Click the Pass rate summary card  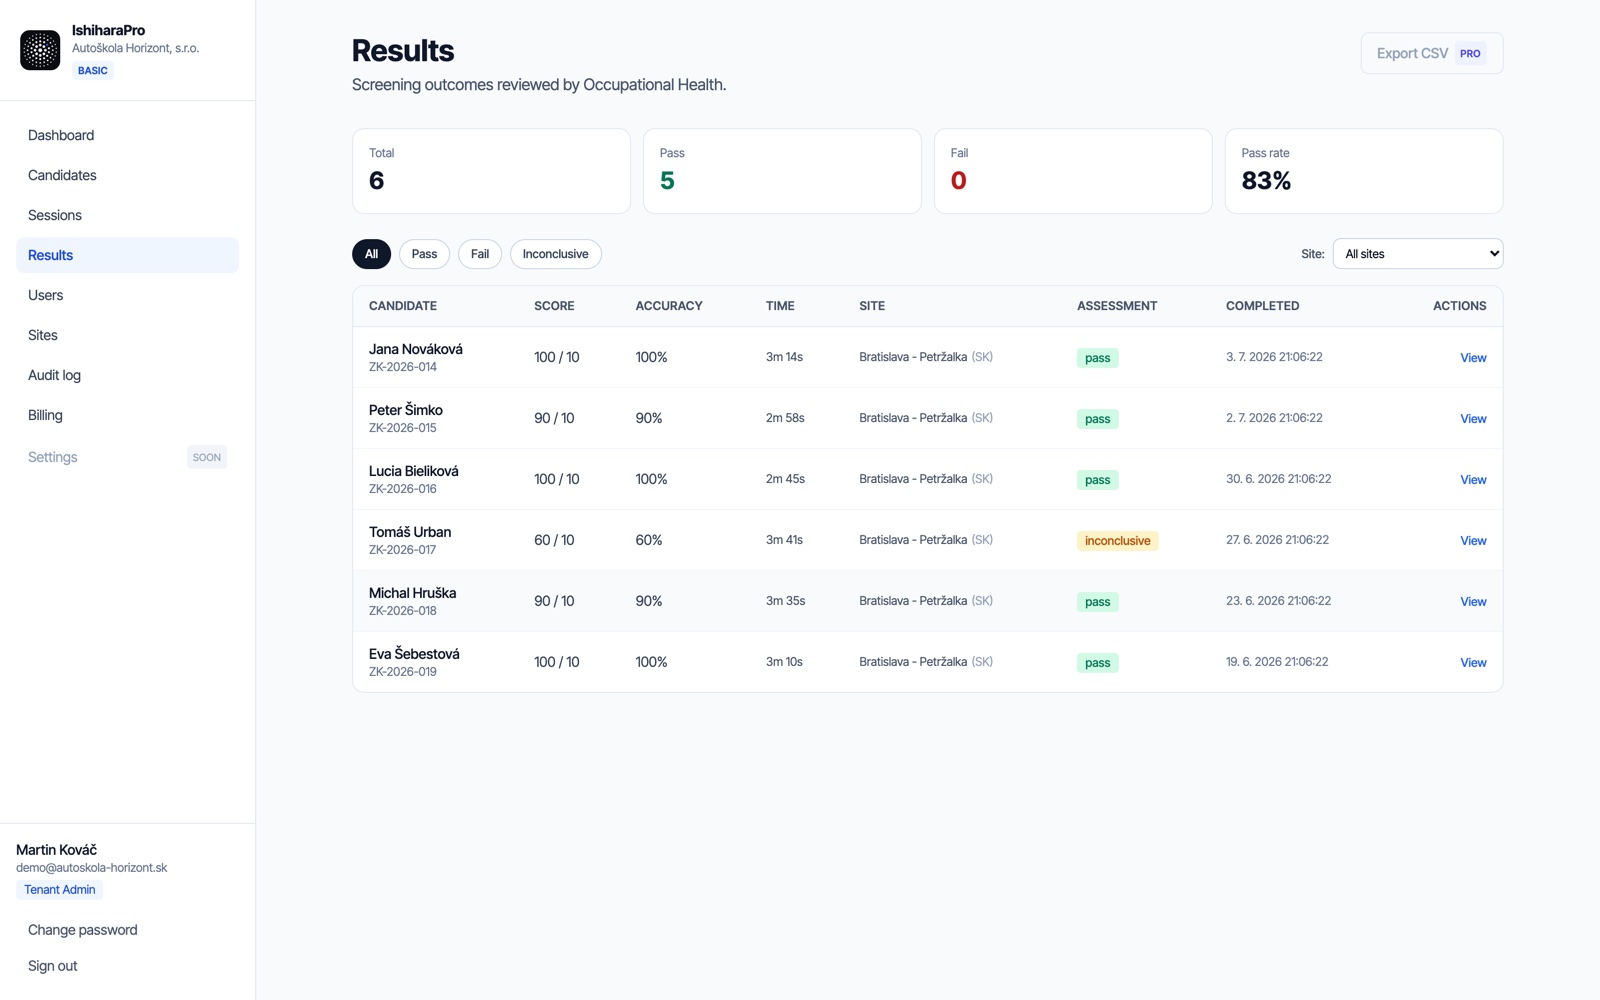point(1363,171)
